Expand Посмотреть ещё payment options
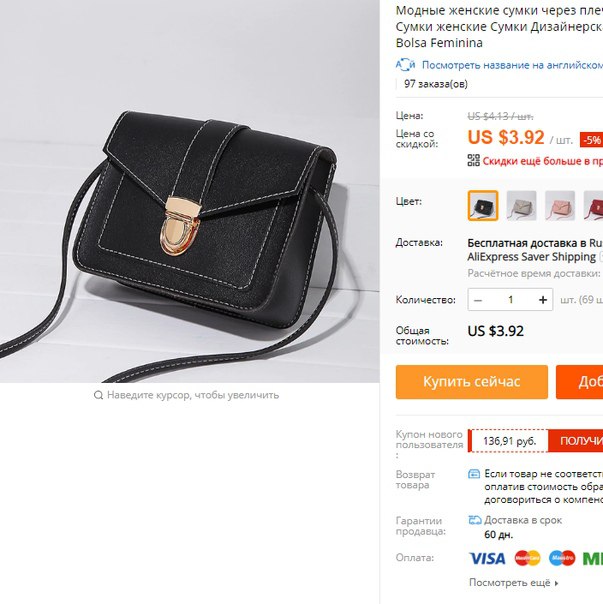Image resolution: width=603 pixels, height=604 pixels. tap(514, 583)
